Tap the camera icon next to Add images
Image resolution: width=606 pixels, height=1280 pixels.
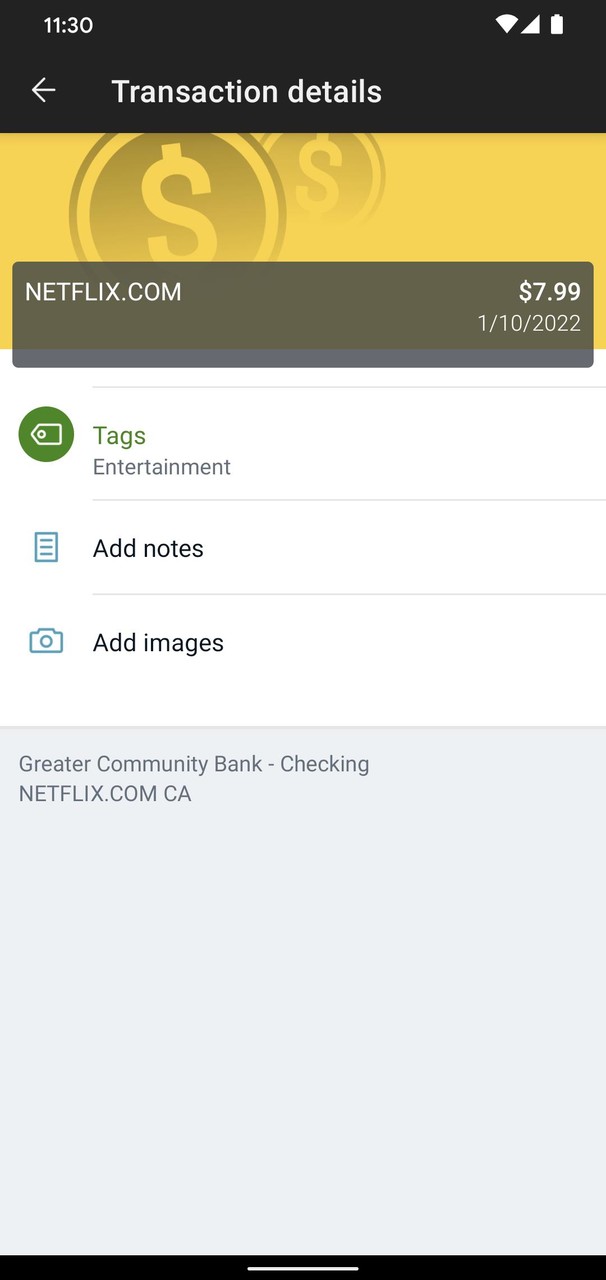[45, 641]
